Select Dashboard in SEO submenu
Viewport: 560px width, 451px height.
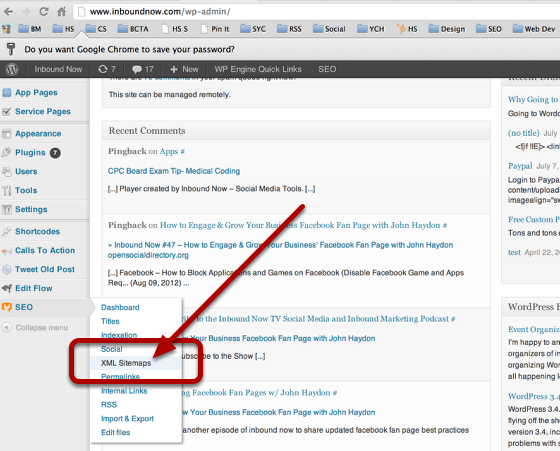[120, 307]
